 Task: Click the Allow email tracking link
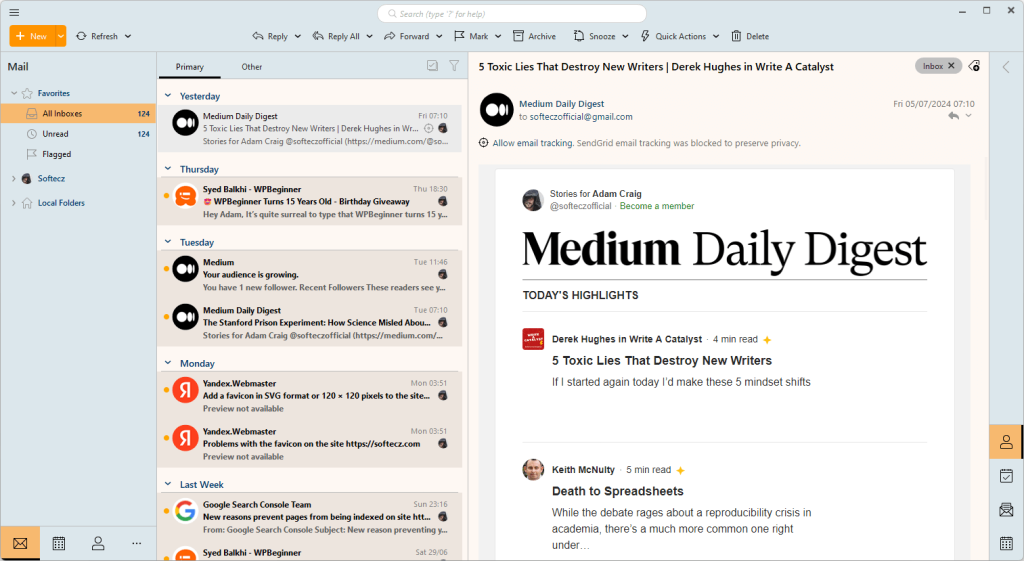tap(533, 143)
